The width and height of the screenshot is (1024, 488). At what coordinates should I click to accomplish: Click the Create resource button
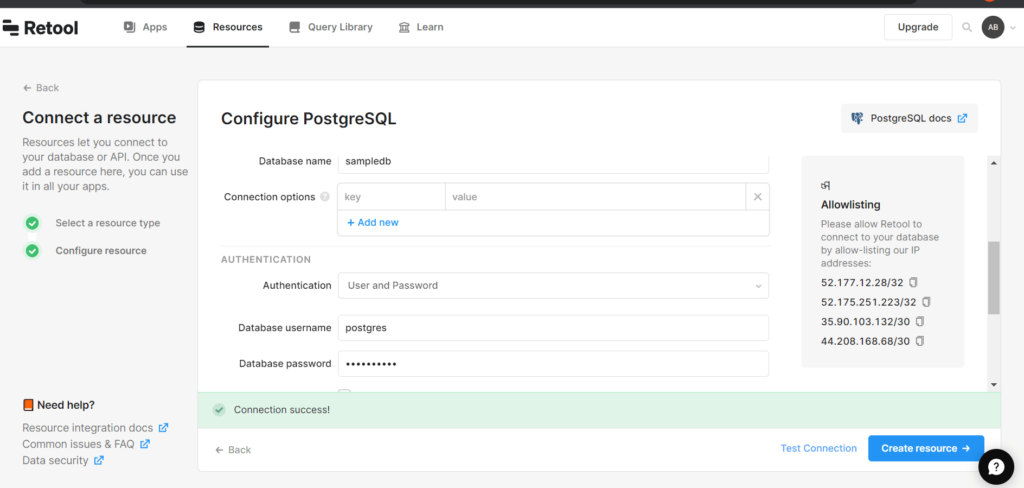926,448
